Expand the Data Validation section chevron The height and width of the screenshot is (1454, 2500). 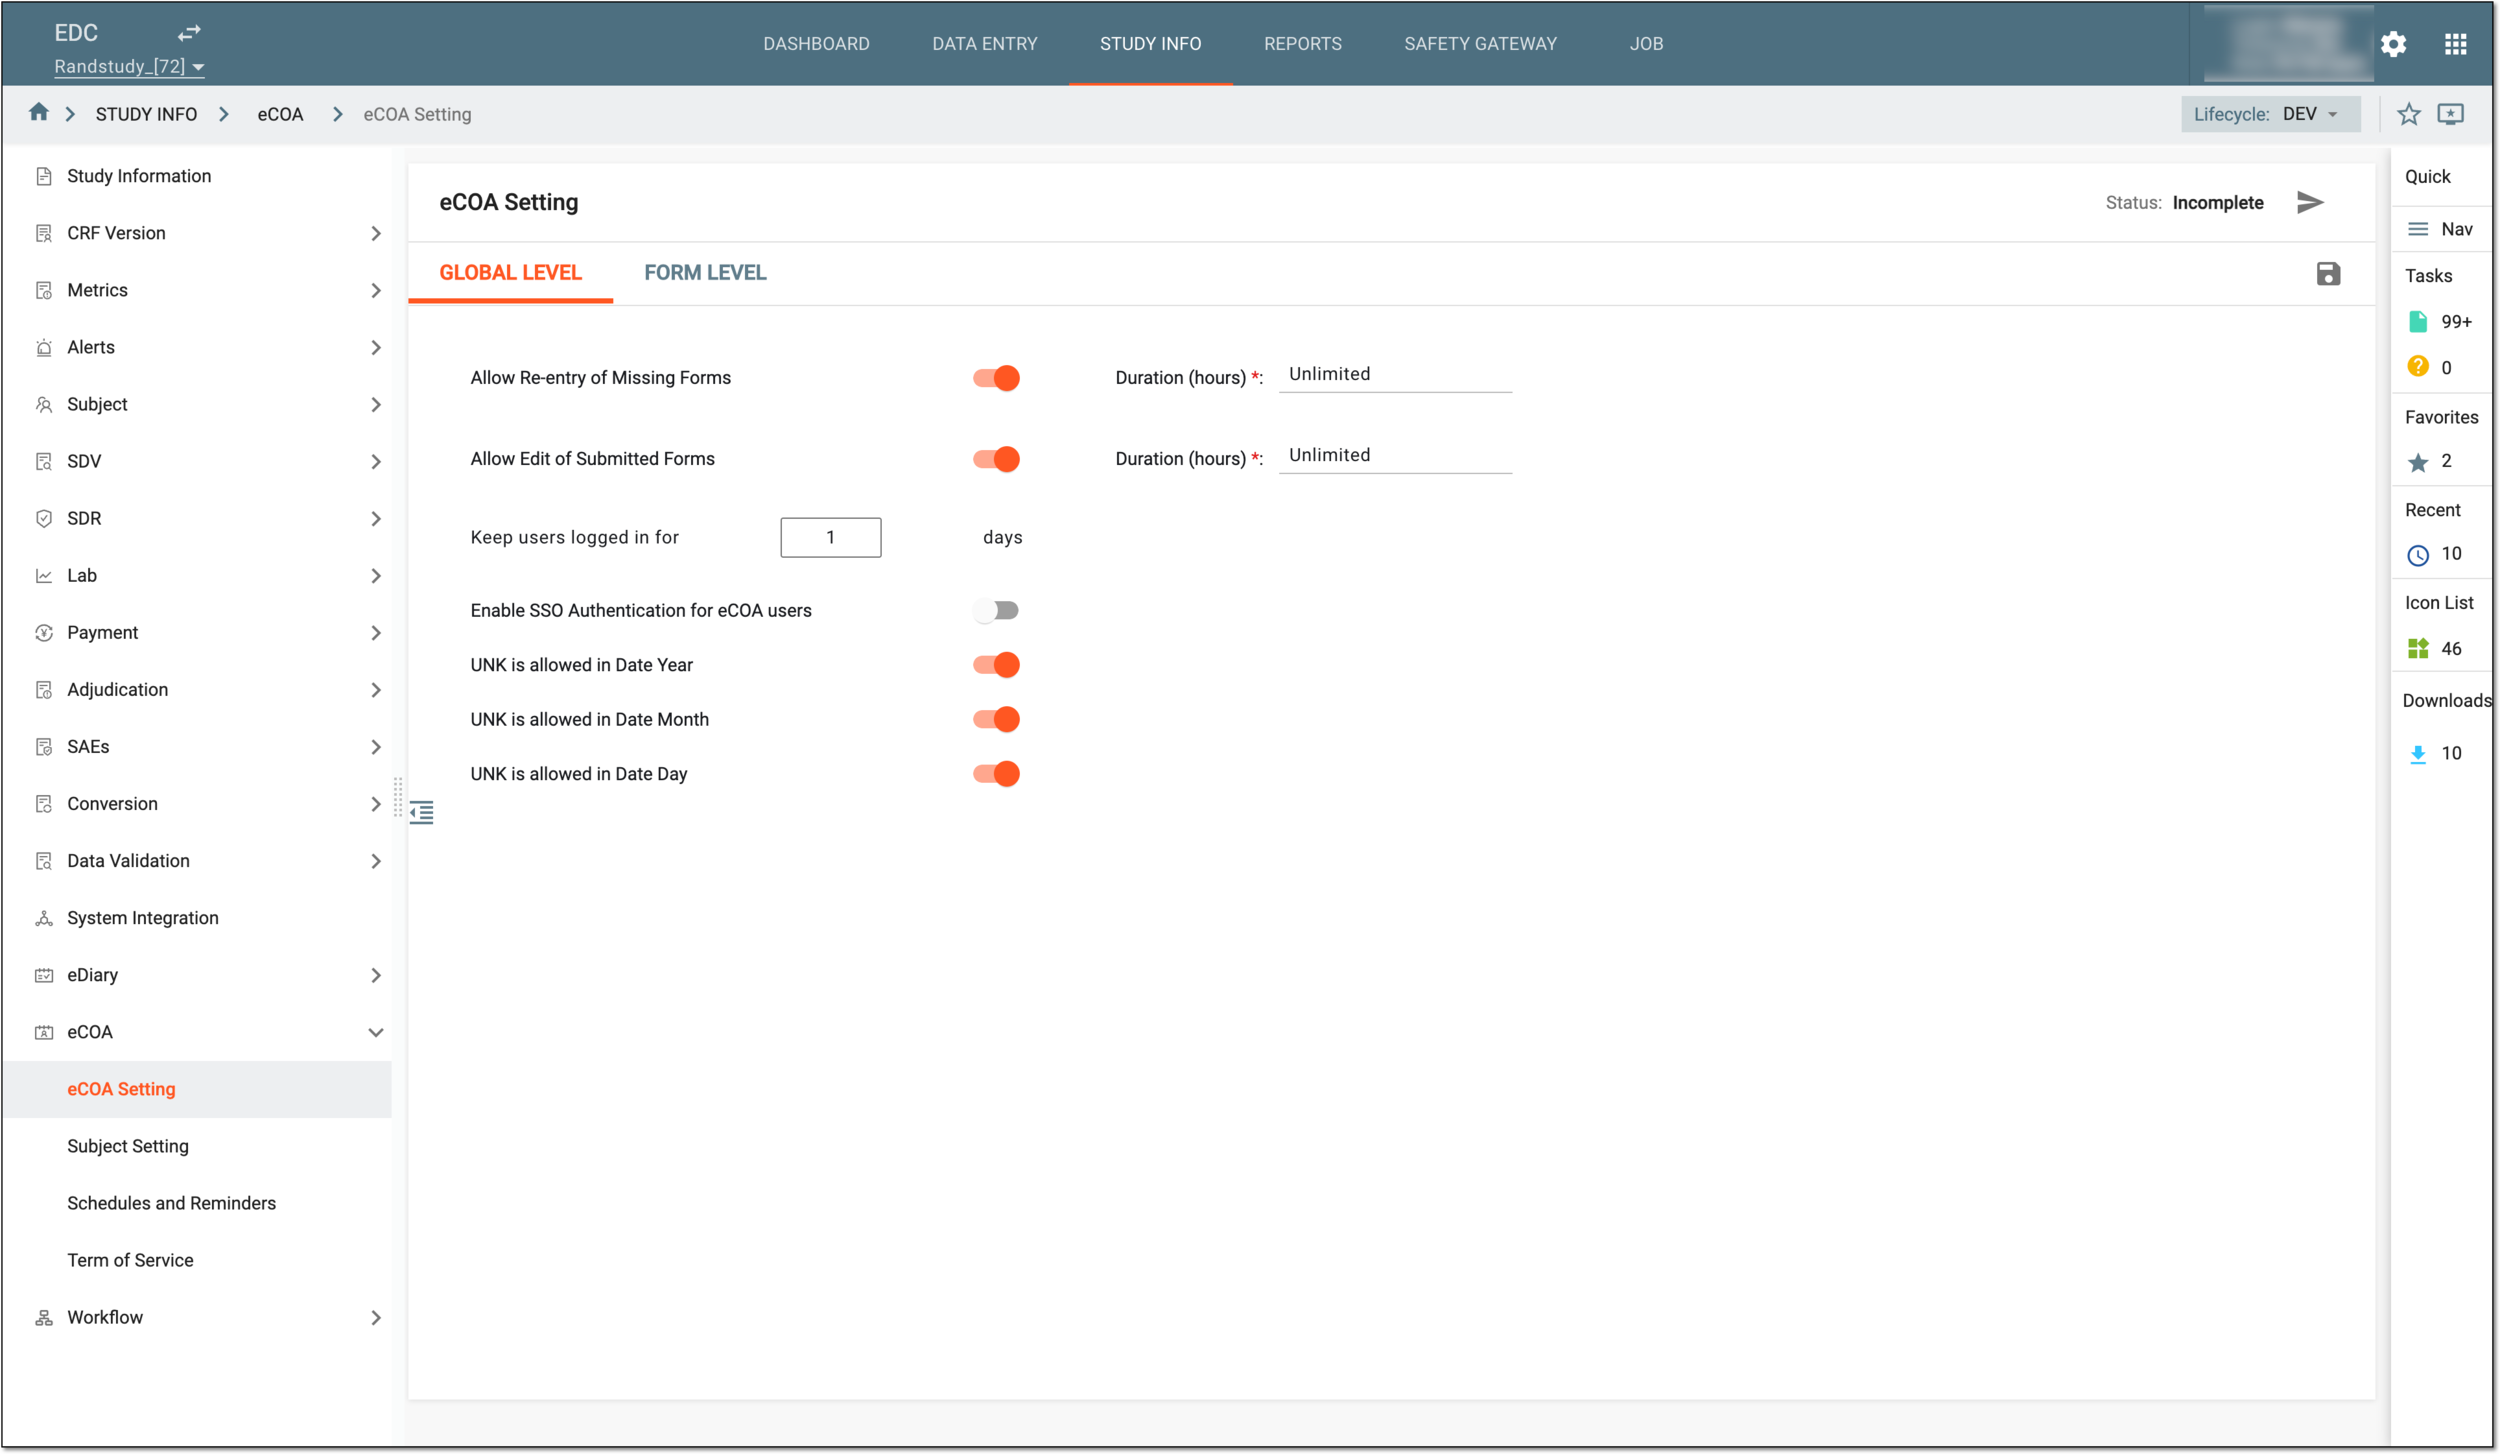376,861
